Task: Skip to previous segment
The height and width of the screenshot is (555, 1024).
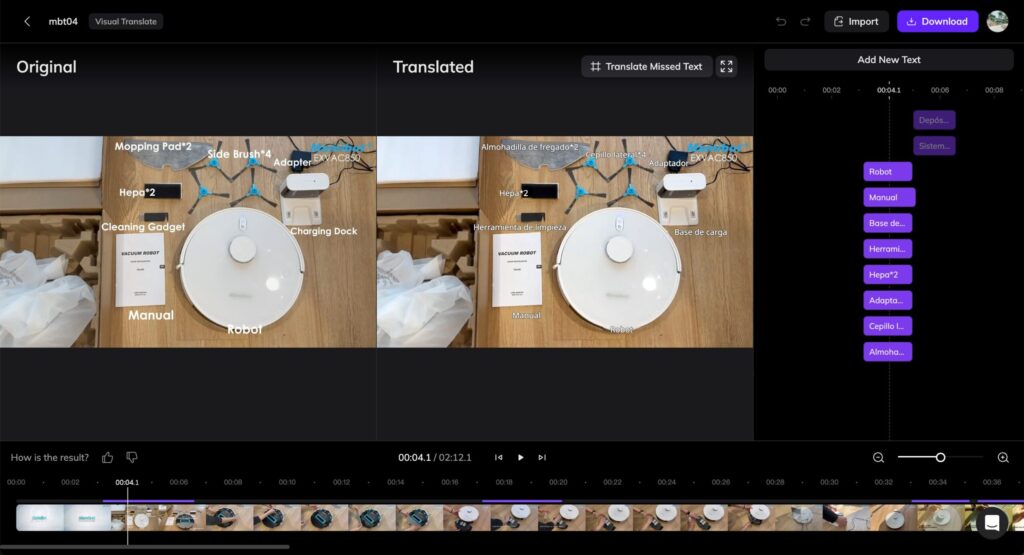Action: pos(498,458)
